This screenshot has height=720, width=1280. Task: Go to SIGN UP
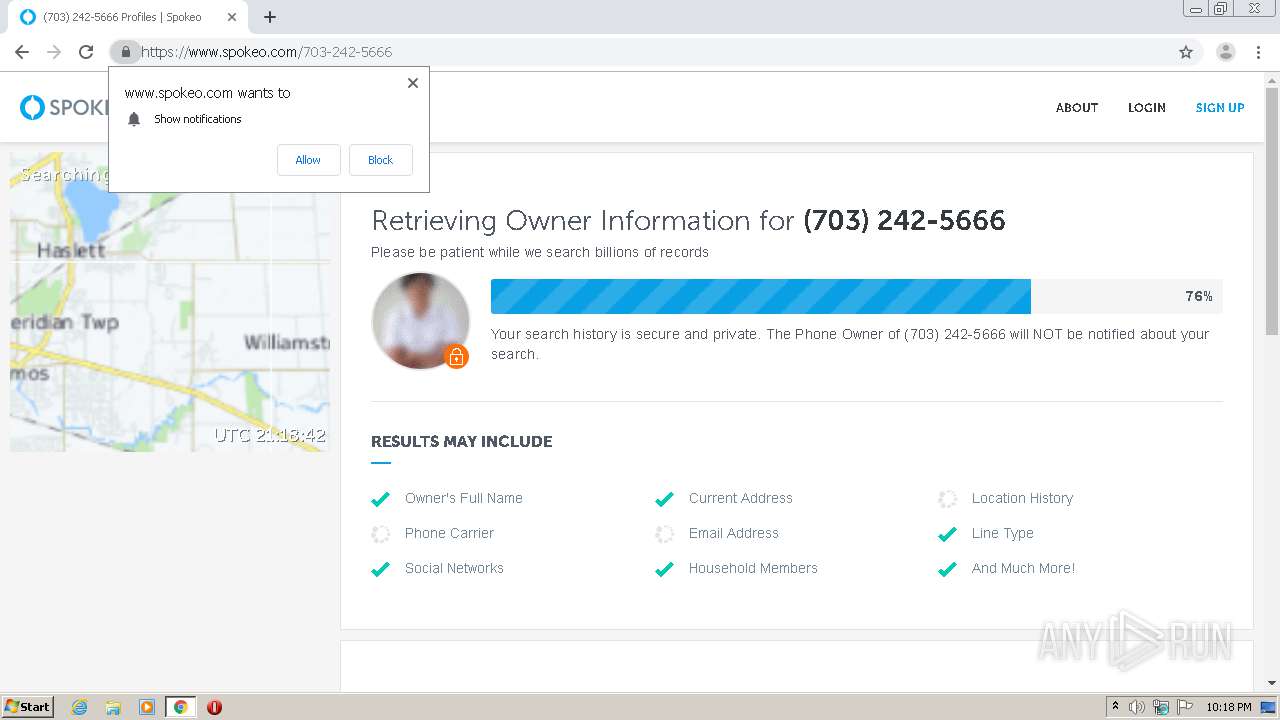1220,108
